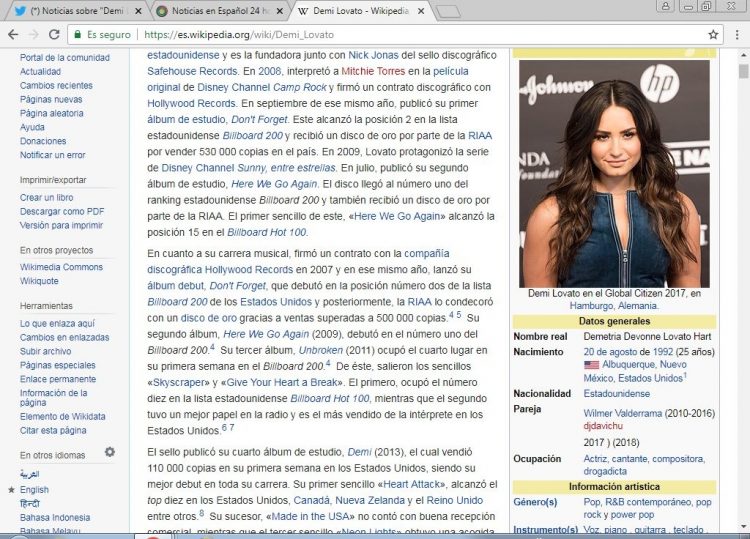Switch to the English language version
This screenshot has height=539, width=750.
[34, 489]
